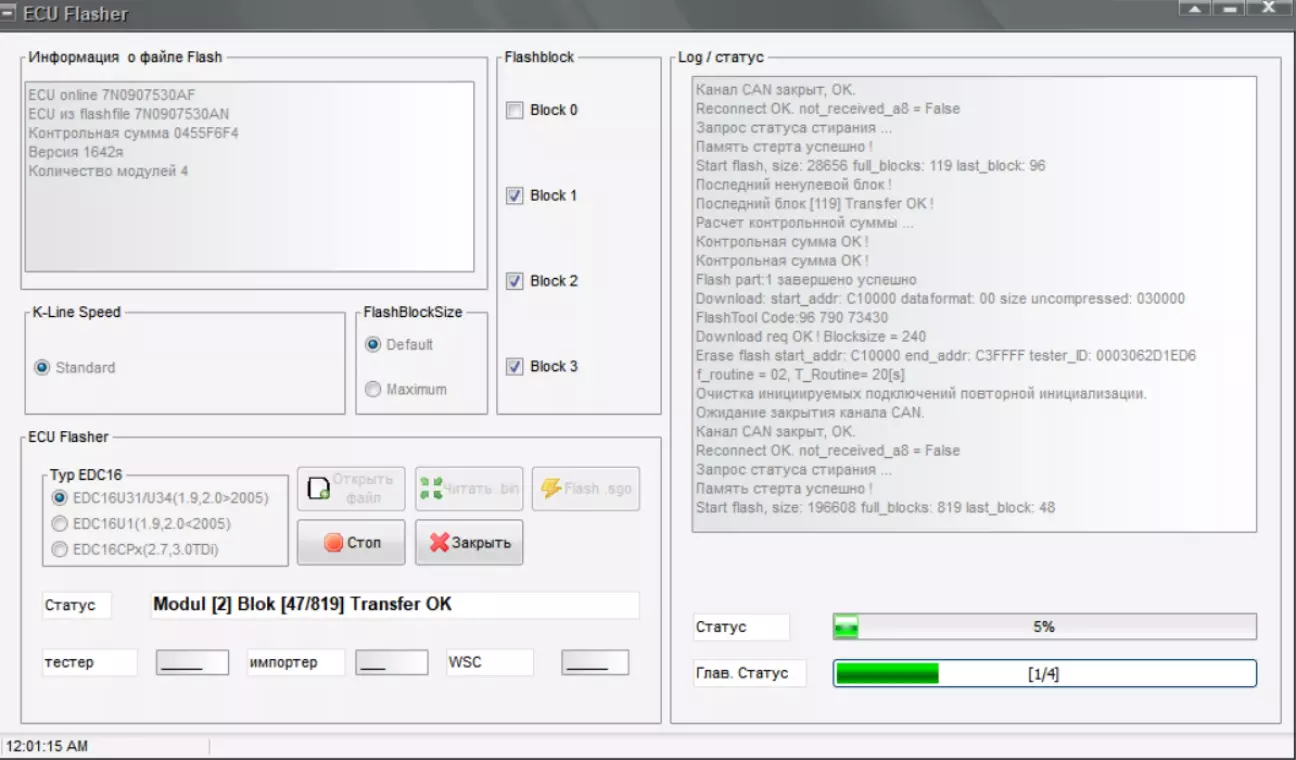Viewport: 1296px width, 760px height.
Task: Click the Flash .sgo lightning icon
Action: 551,489
